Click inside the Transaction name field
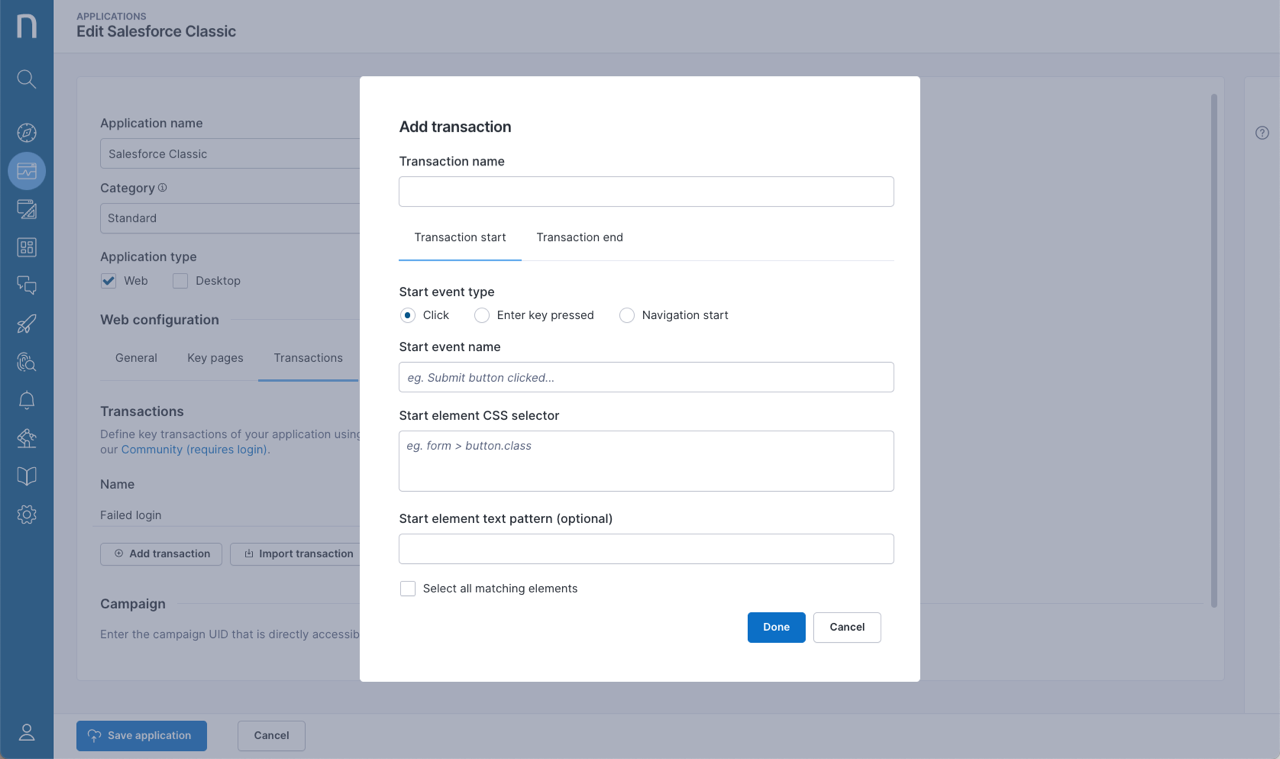Image resolution: width=1280 pixels, height=759 pixels. point(646,191)
